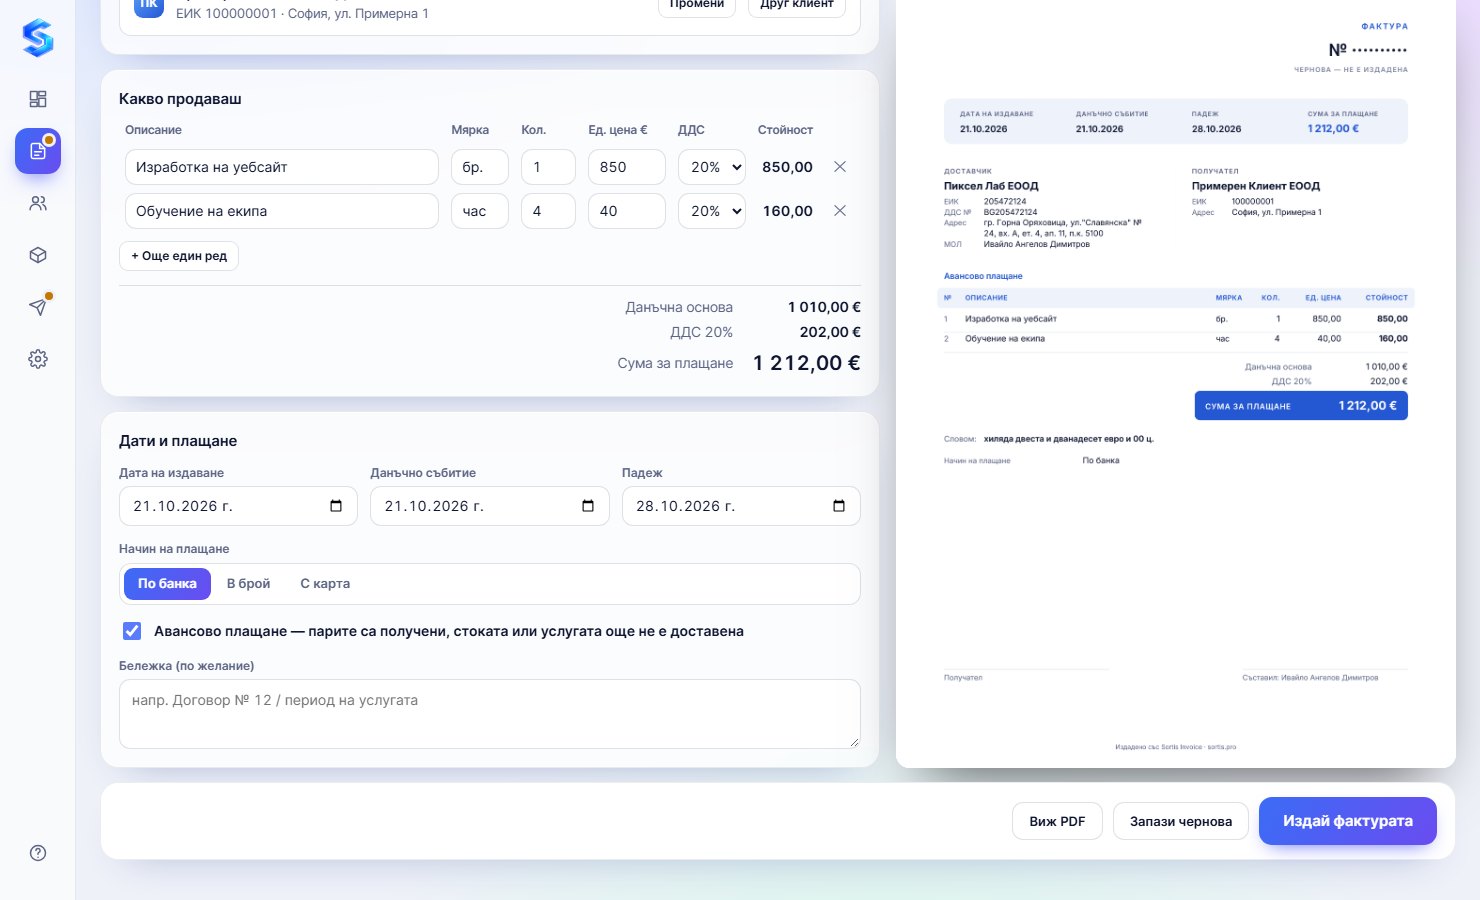This screenshot has width=1480, height=900.
Task: Click 'Пиксел Лаб ЕООД' in preview
Action: pyautogui.click(x=991, y=186)
